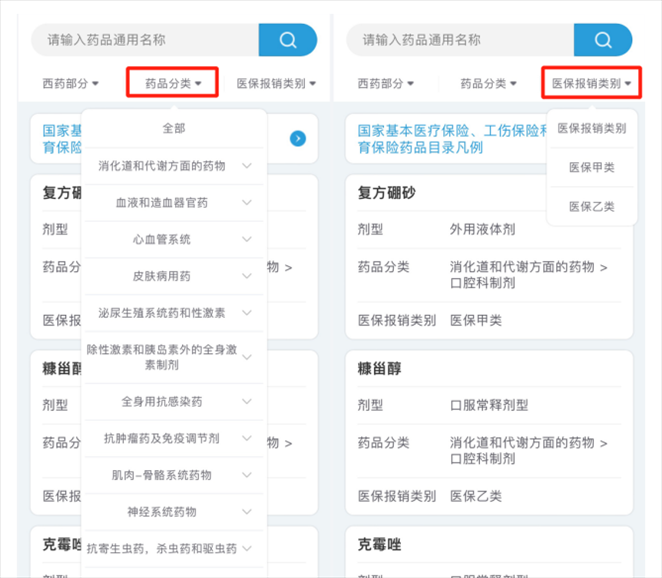Expand the 心血管系统 category chevron

247,239
